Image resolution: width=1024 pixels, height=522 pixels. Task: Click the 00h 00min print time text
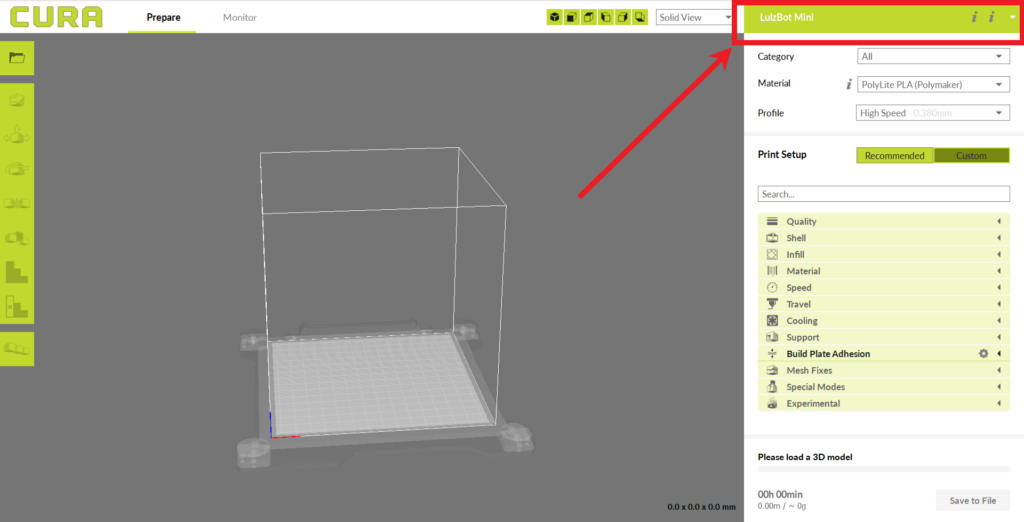(x=780, y=495)
